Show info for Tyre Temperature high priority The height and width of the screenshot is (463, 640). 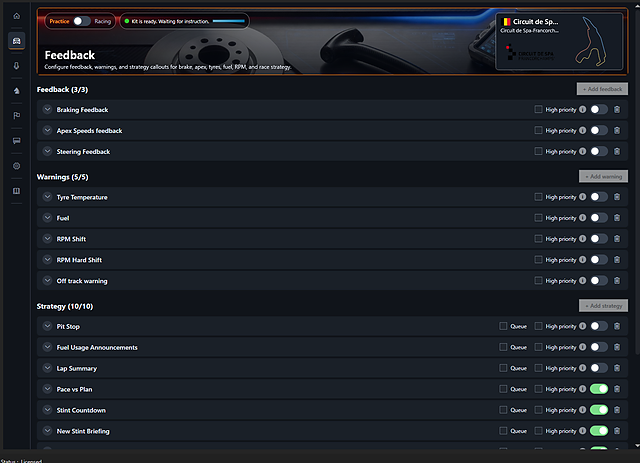[x=582, y=197]
